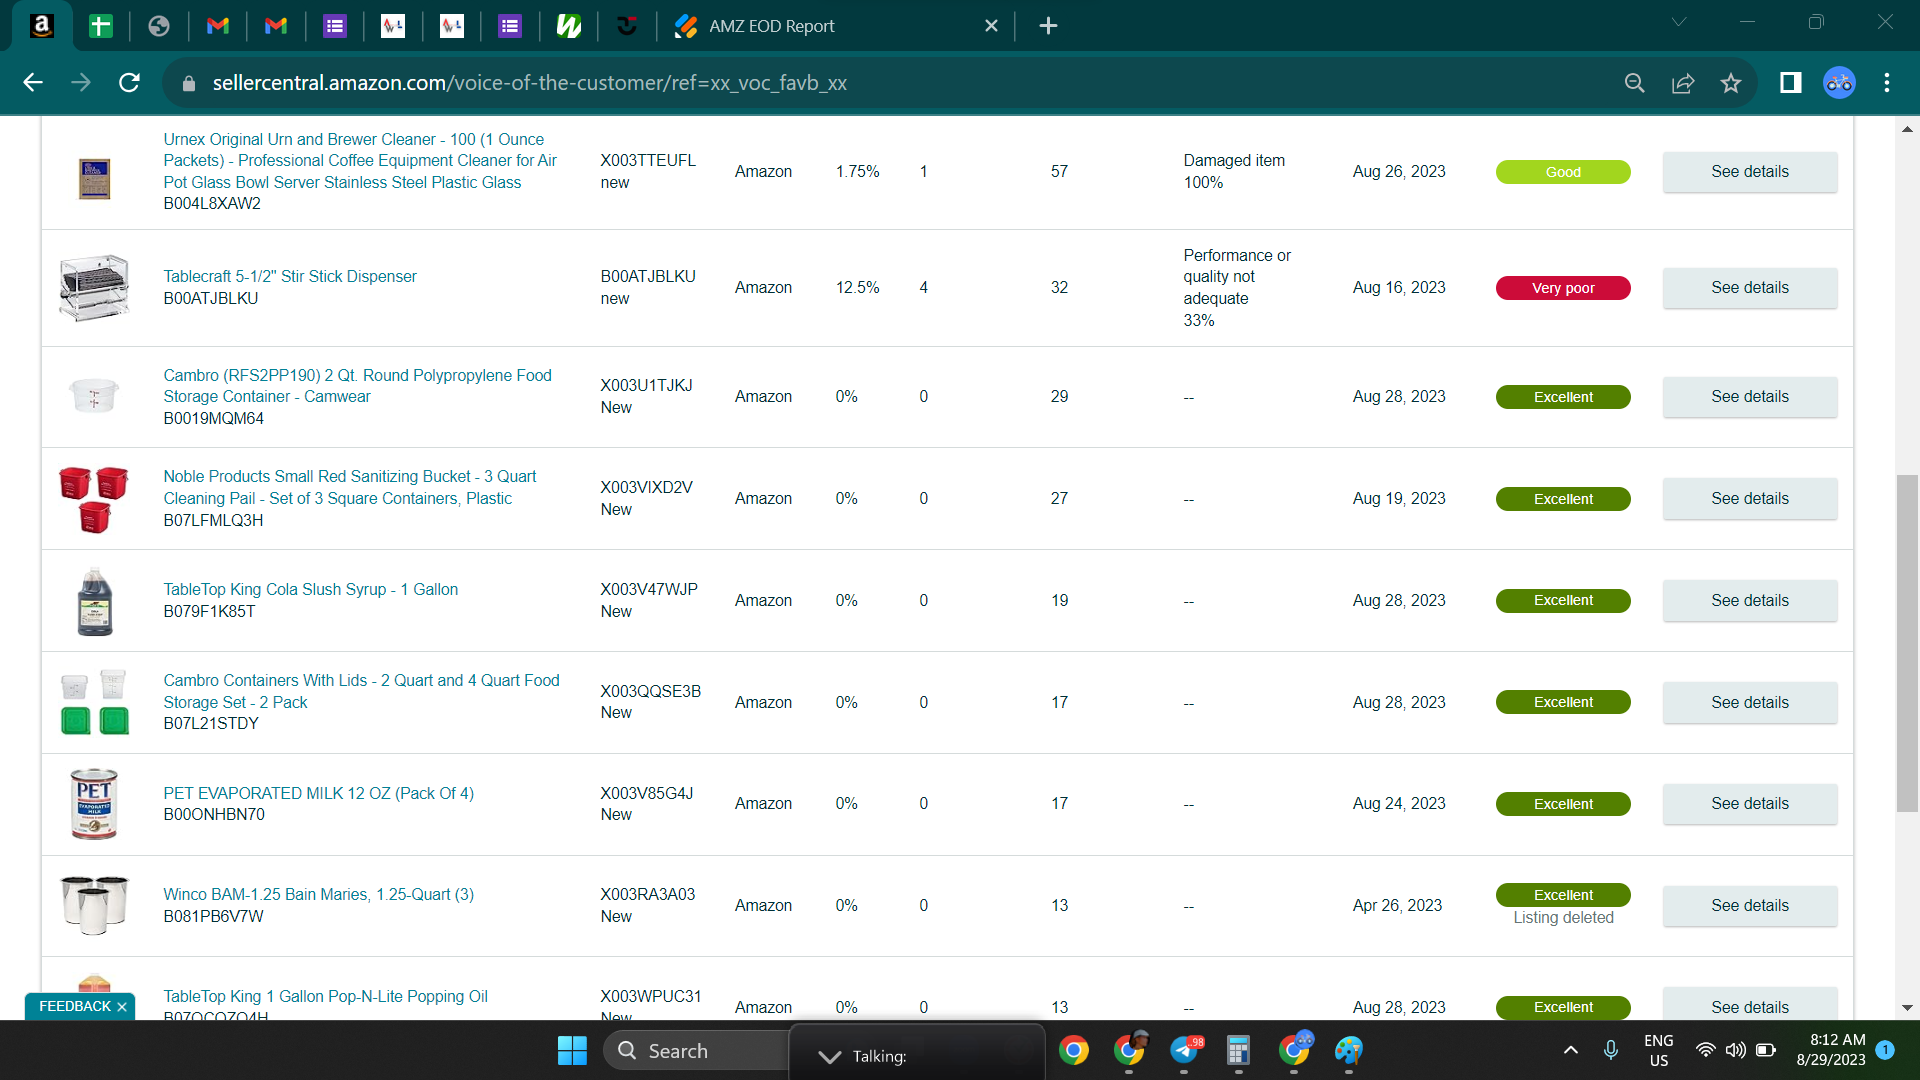
Task: Click the 12.5% NCX rate cell
Action: coord(858,288)
